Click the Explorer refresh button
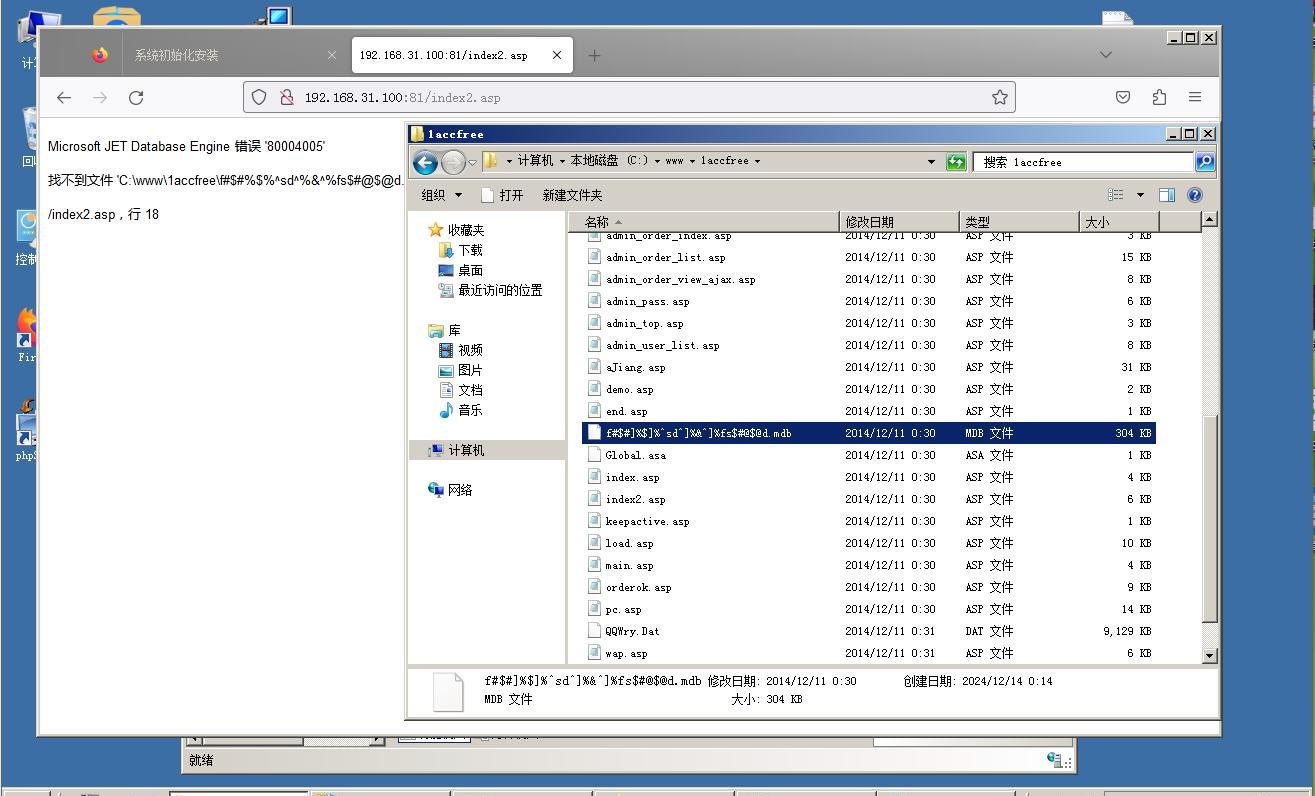 pyautogui.click(x=956, y=162)
